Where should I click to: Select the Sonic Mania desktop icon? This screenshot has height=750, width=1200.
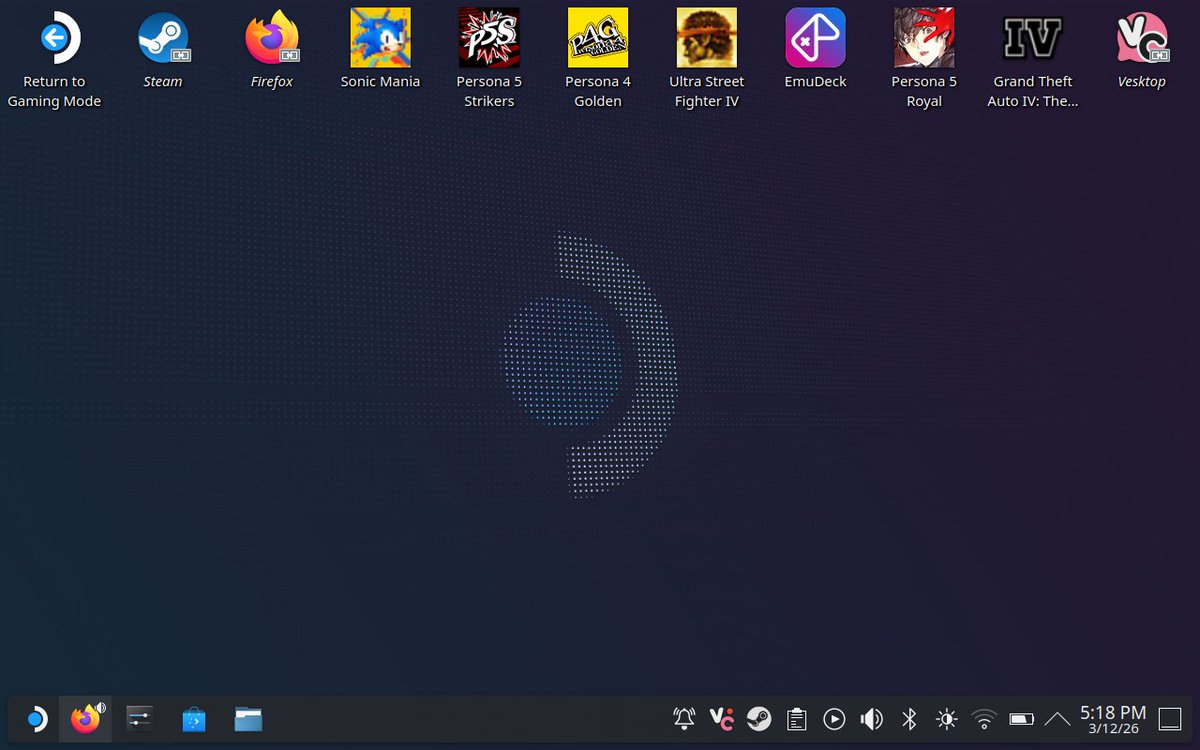pos(380,50)
